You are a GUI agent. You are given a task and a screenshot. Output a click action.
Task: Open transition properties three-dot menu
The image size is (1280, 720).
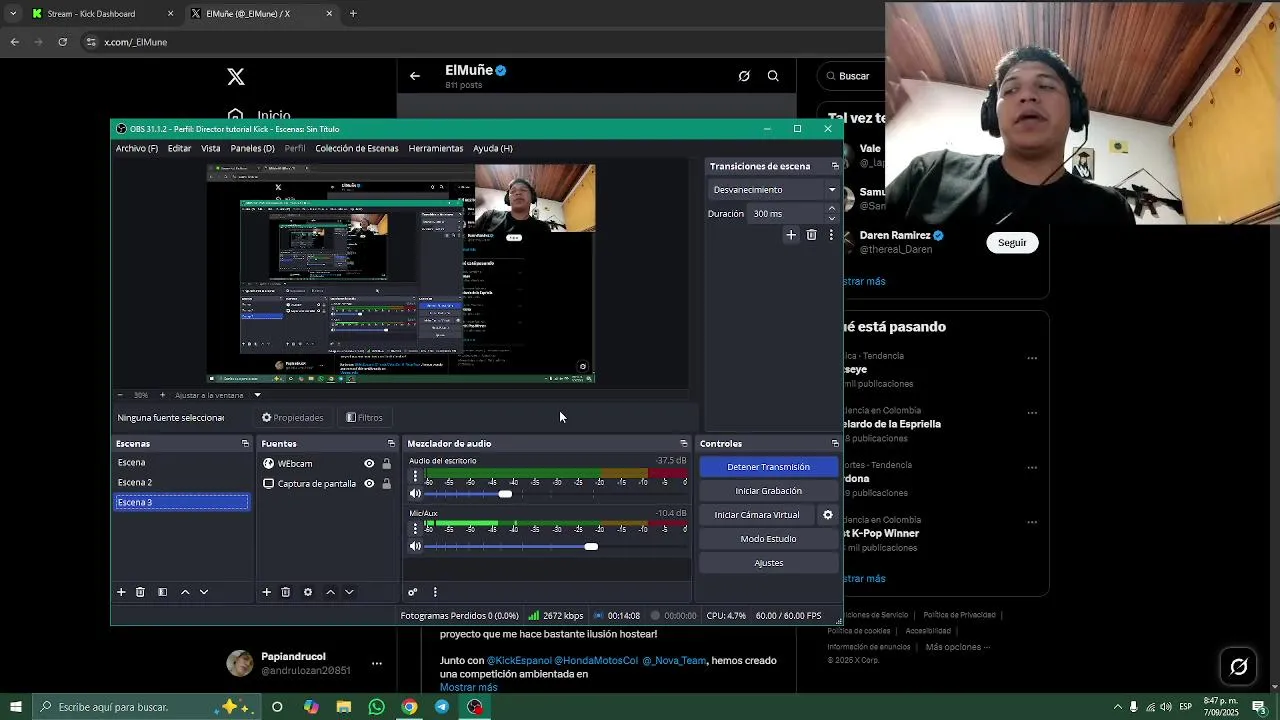point(831,235)
